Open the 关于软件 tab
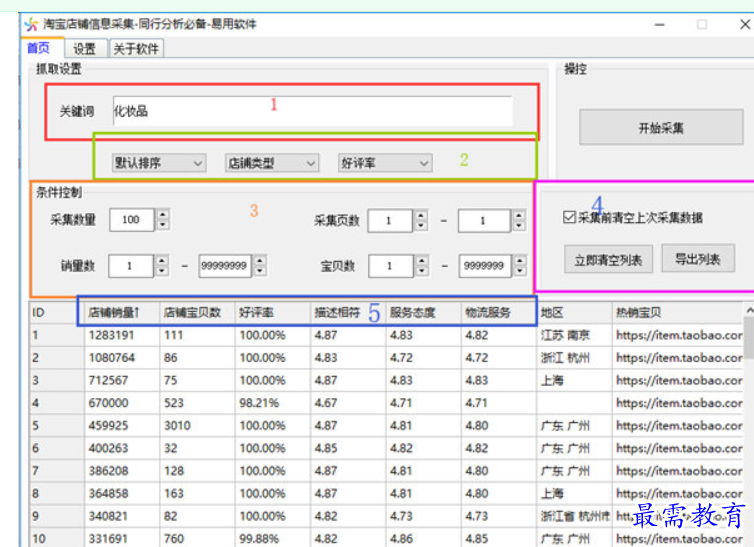754x547 pixels. pos(136,49)
